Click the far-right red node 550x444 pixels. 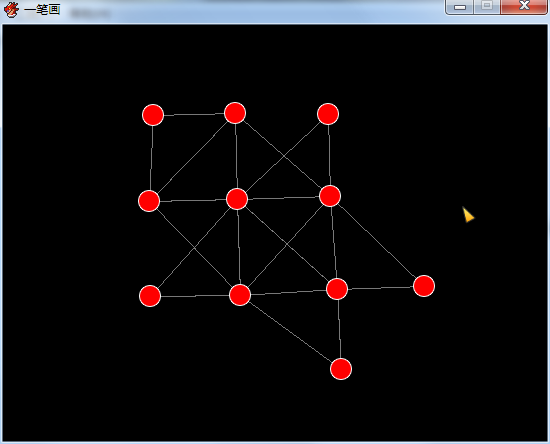424,286
